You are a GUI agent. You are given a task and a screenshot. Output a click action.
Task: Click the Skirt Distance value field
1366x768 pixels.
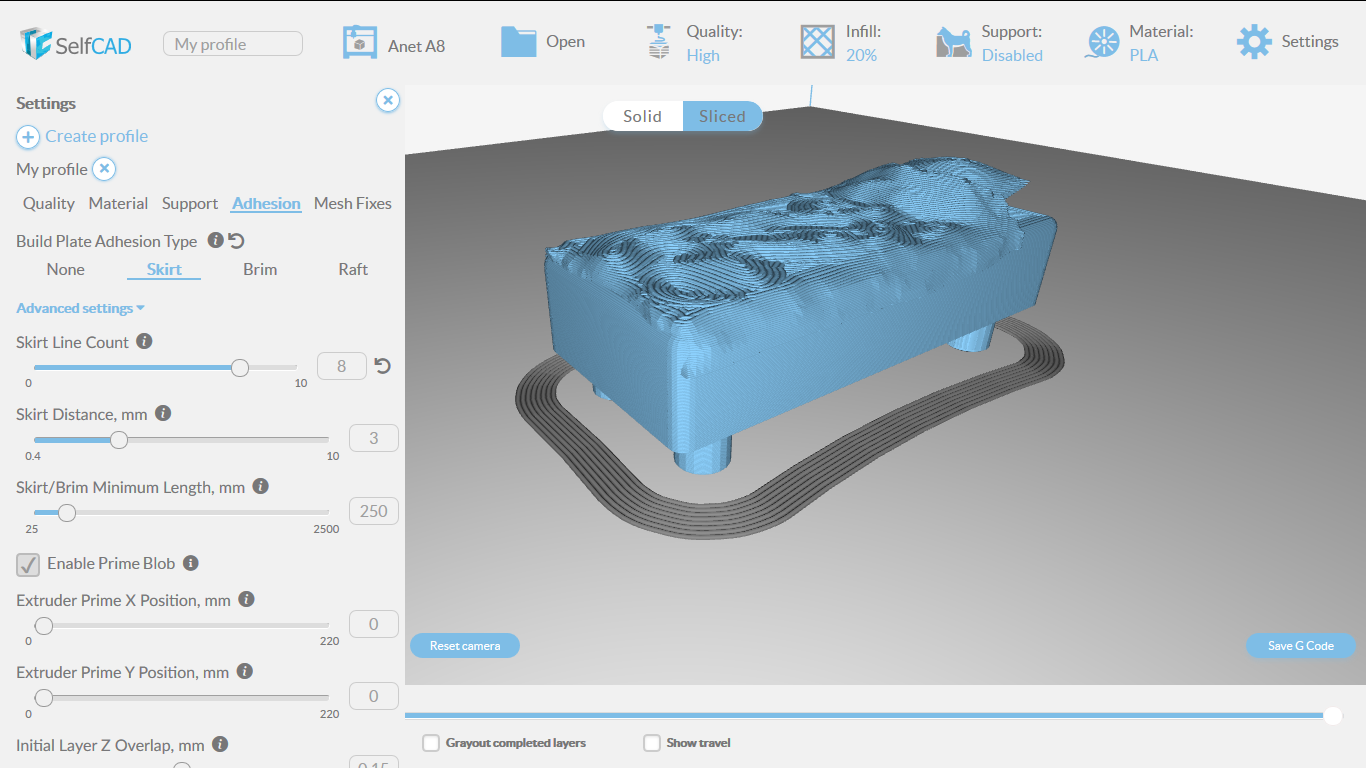coord(374,438)
